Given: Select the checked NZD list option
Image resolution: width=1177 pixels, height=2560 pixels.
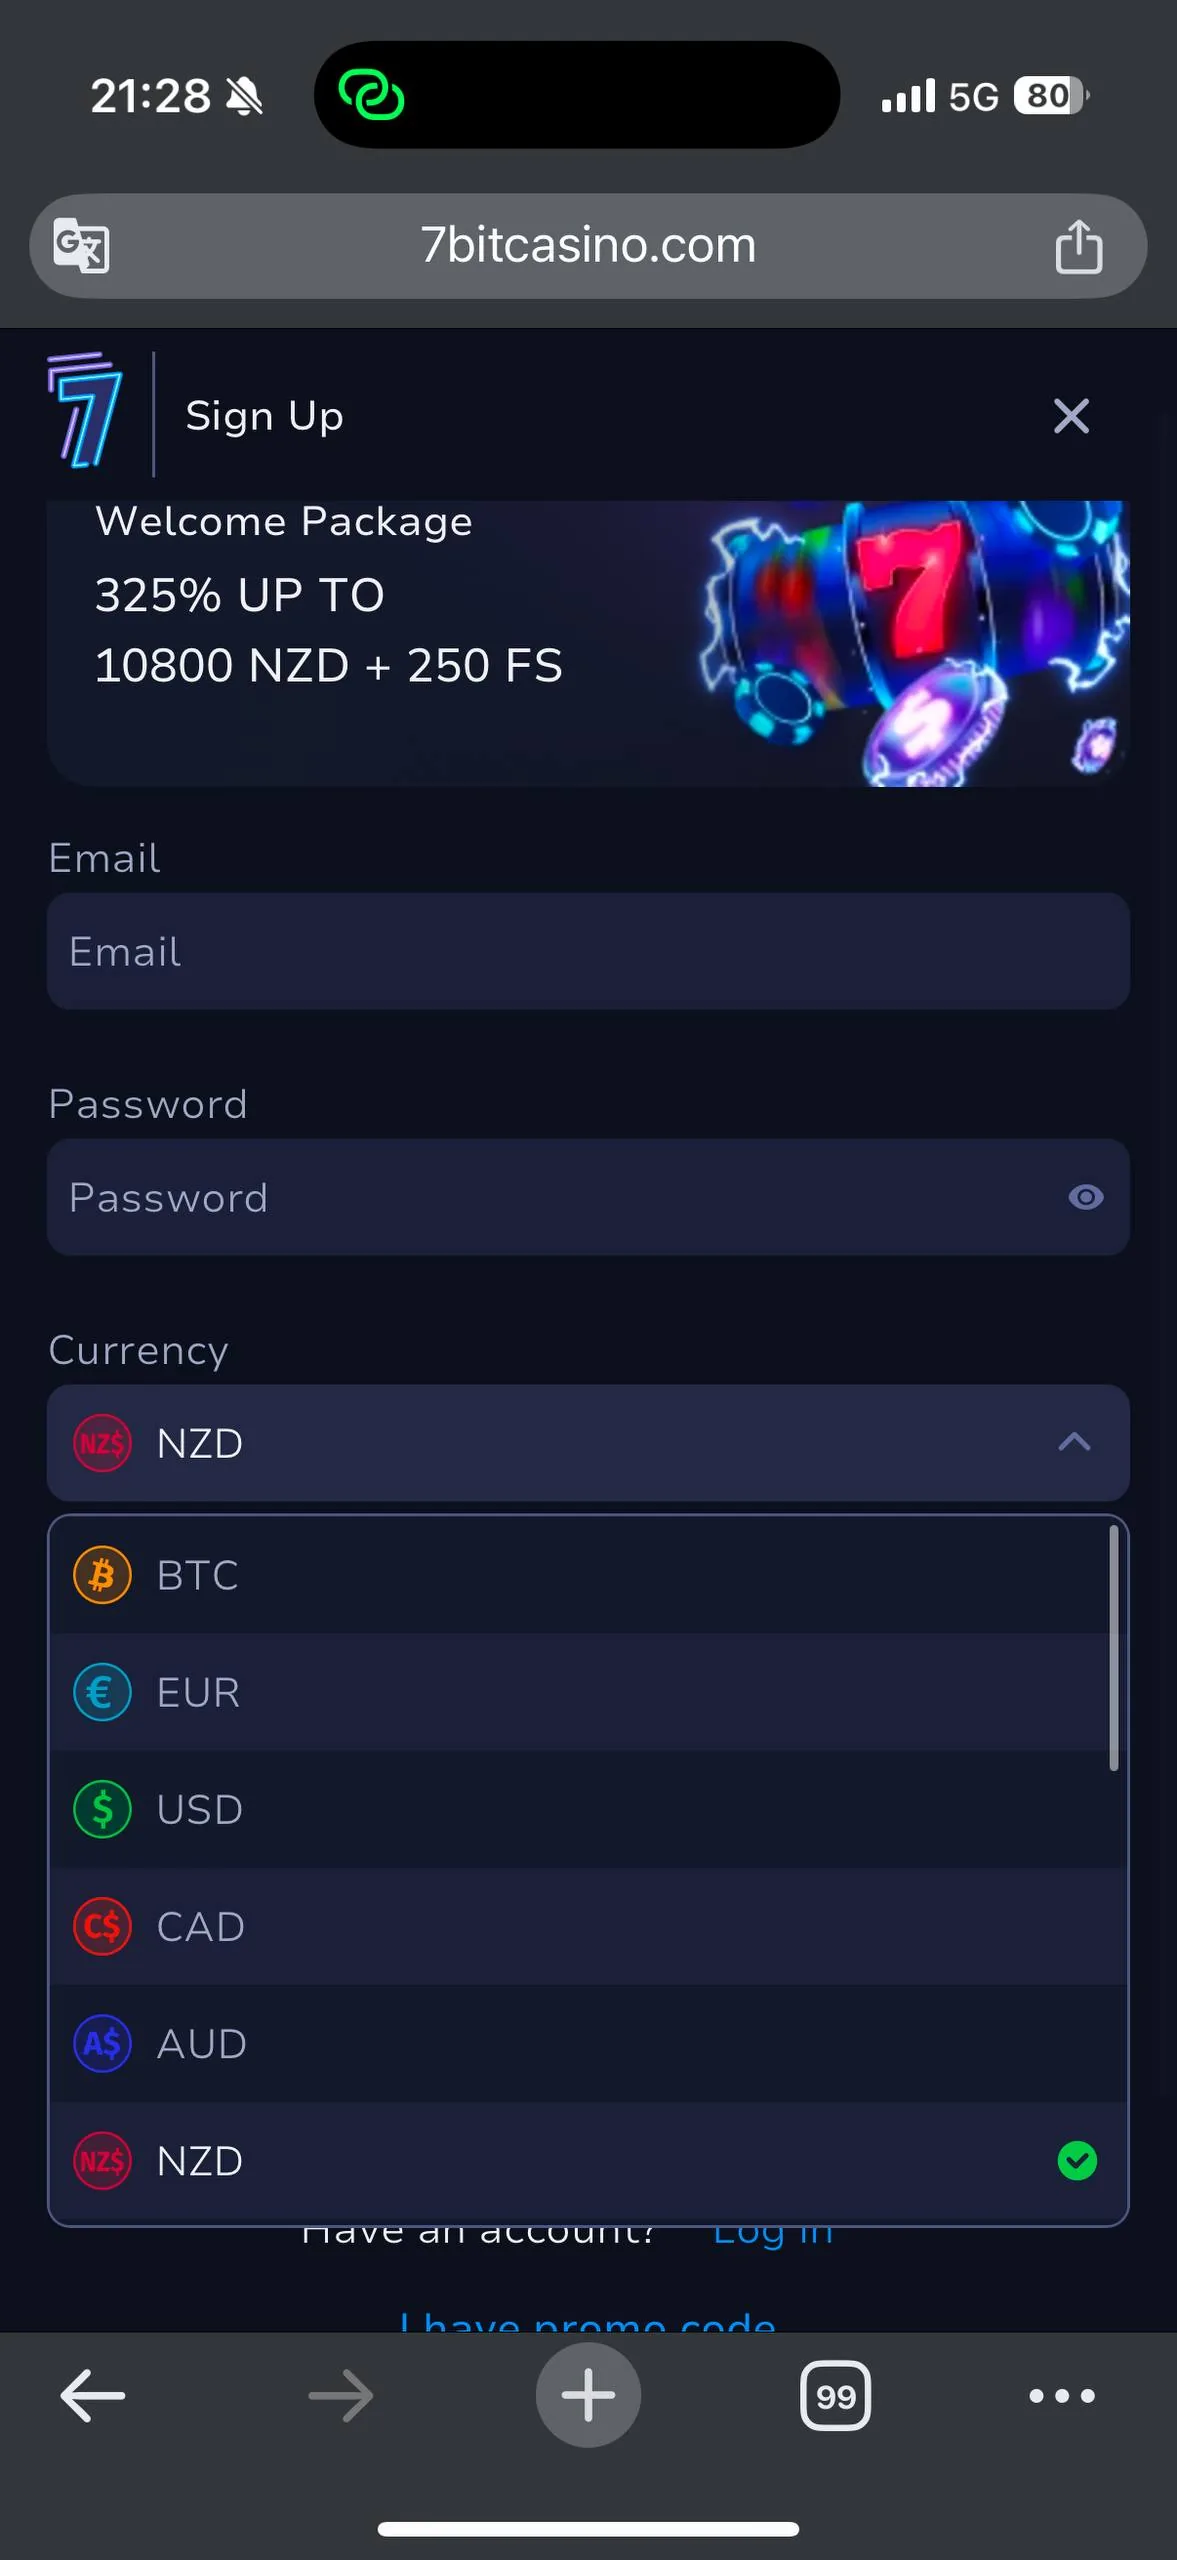Looking at the screenshot, I should tap(588, 2161).
